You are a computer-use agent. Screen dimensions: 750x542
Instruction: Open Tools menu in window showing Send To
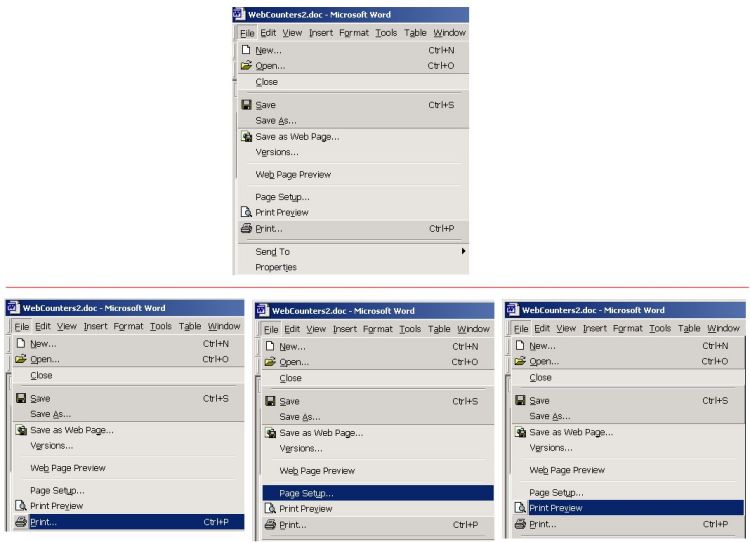(386, 32)
